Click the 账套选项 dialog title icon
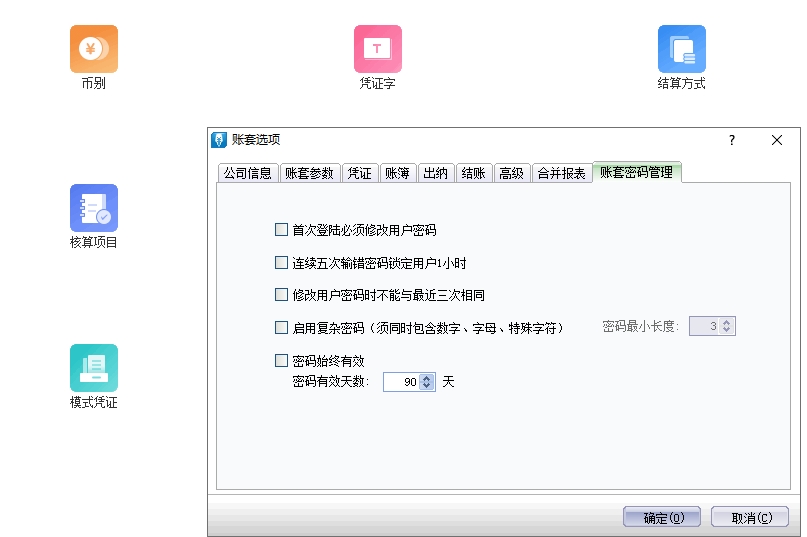Viewport: 807px width, 537px height. [219, 140]
